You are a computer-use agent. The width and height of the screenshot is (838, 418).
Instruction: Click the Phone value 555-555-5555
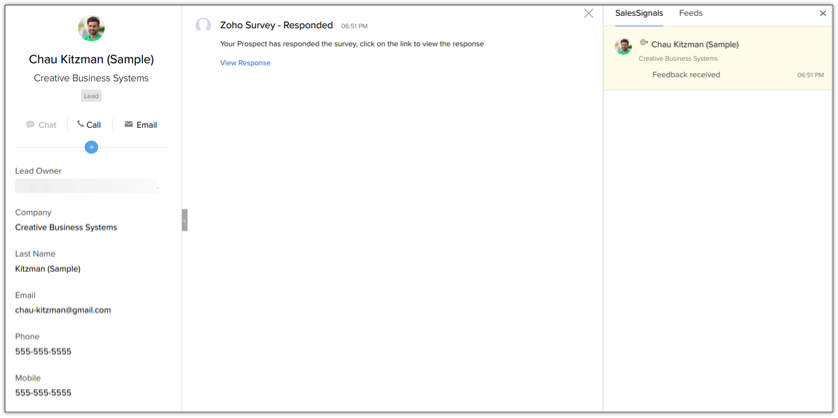(43, 352)
